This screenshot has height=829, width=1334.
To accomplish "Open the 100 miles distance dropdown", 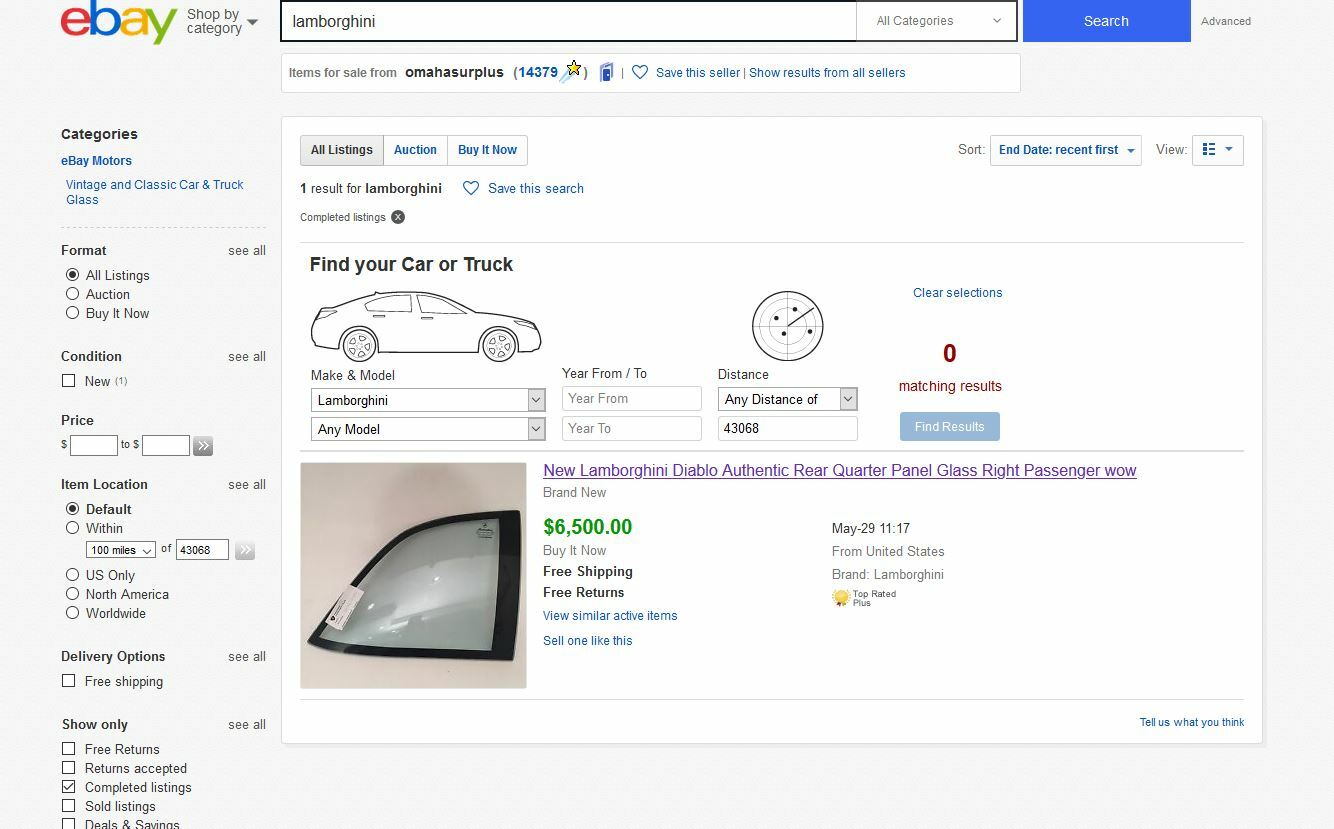I will point(120,550).
